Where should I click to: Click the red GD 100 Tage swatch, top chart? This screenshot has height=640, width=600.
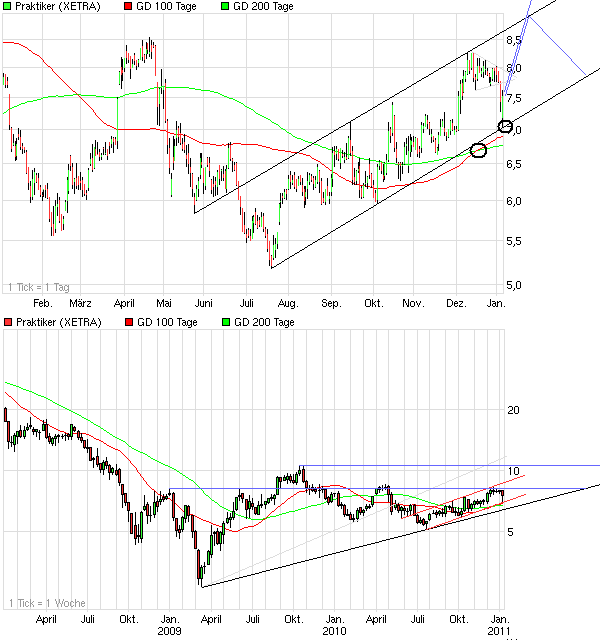coord(128,7)
